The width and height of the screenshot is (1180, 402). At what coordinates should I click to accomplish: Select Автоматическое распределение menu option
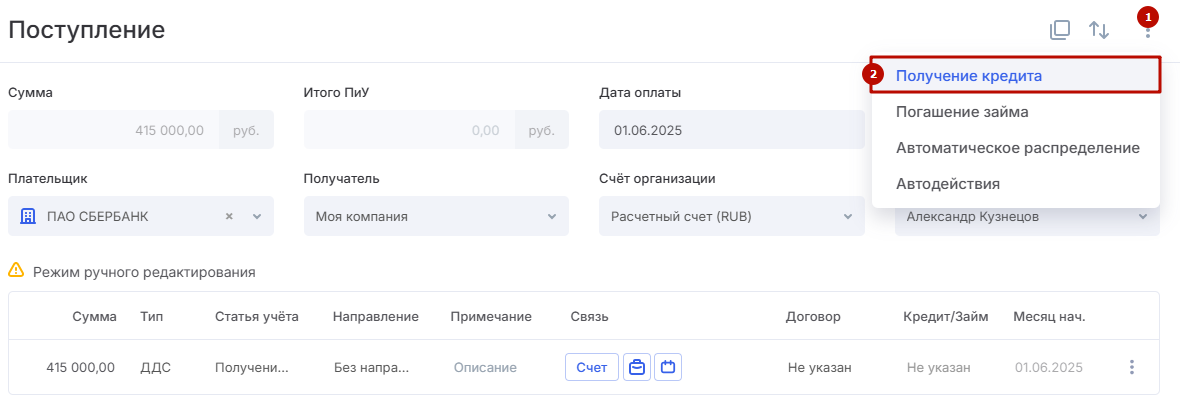pyautogui.click(x=1015, y=148)
